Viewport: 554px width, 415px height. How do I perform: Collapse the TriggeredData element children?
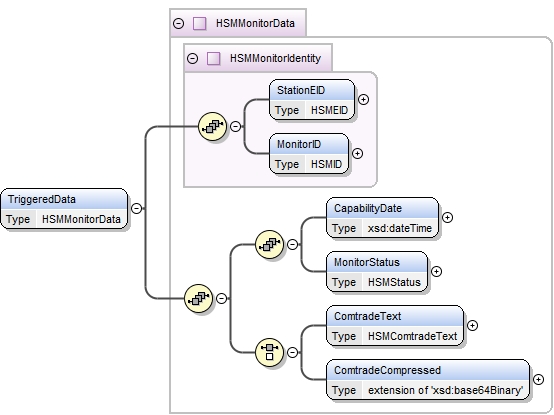(x=137, y=208)
